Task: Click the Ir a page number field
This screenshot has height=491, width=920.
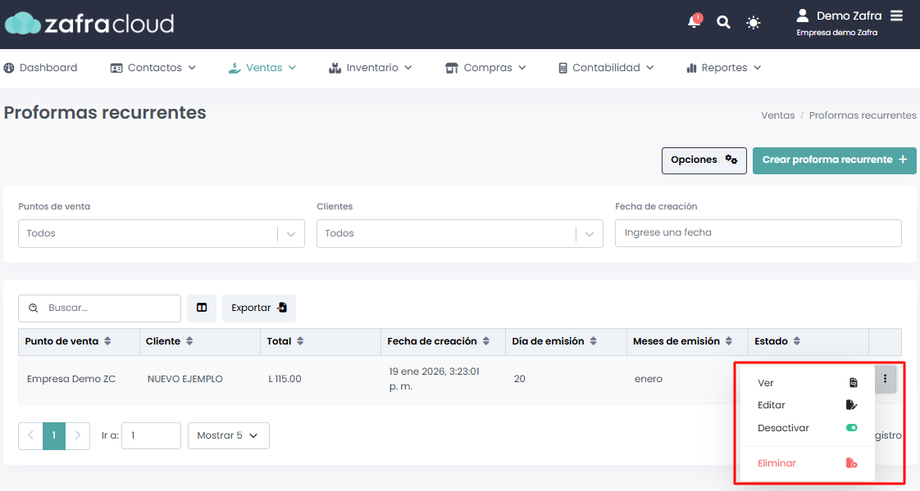Action: (151, 436)
